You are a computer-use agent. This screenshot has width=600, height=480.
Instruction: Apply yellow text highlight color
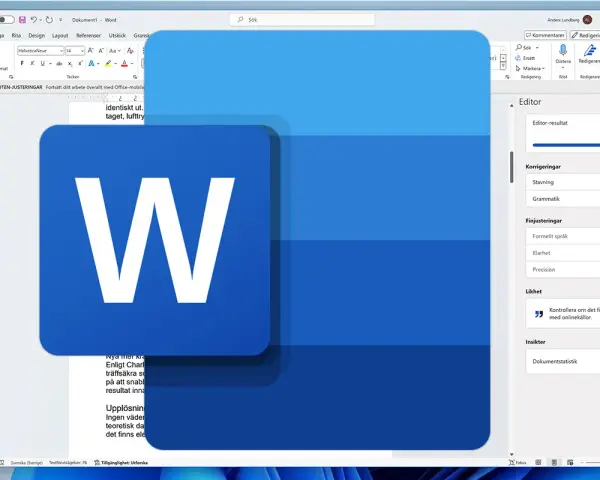point(108,64)
